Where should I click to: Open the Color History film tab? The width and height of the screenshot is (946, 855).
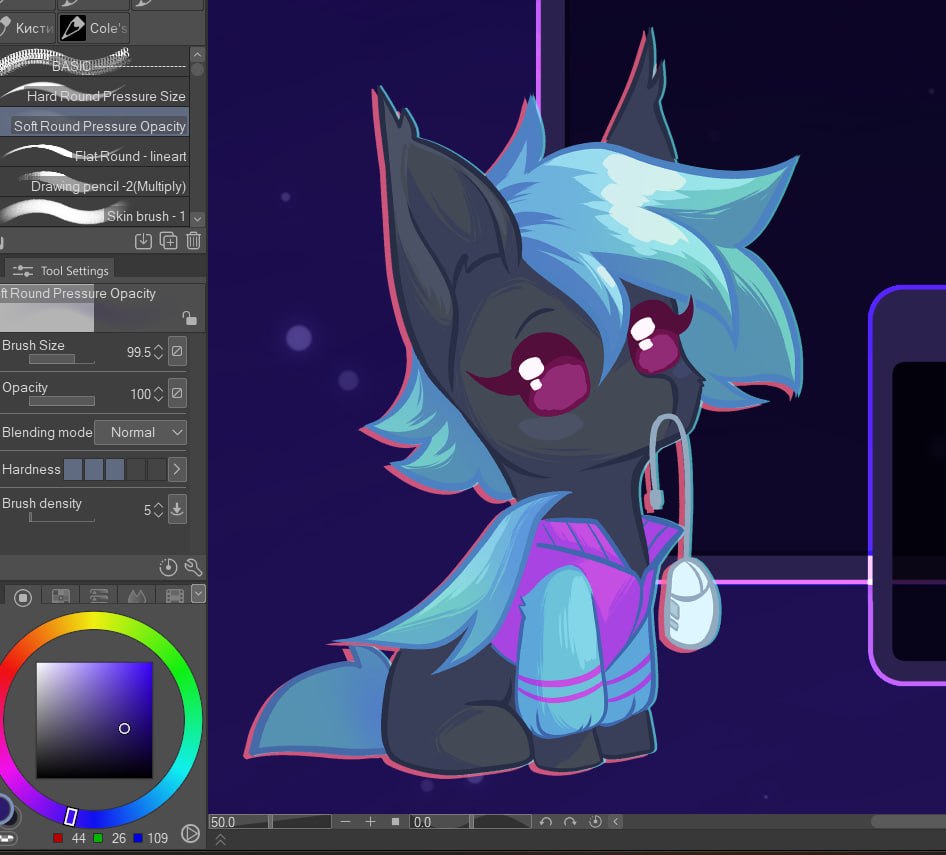[174, 596]
